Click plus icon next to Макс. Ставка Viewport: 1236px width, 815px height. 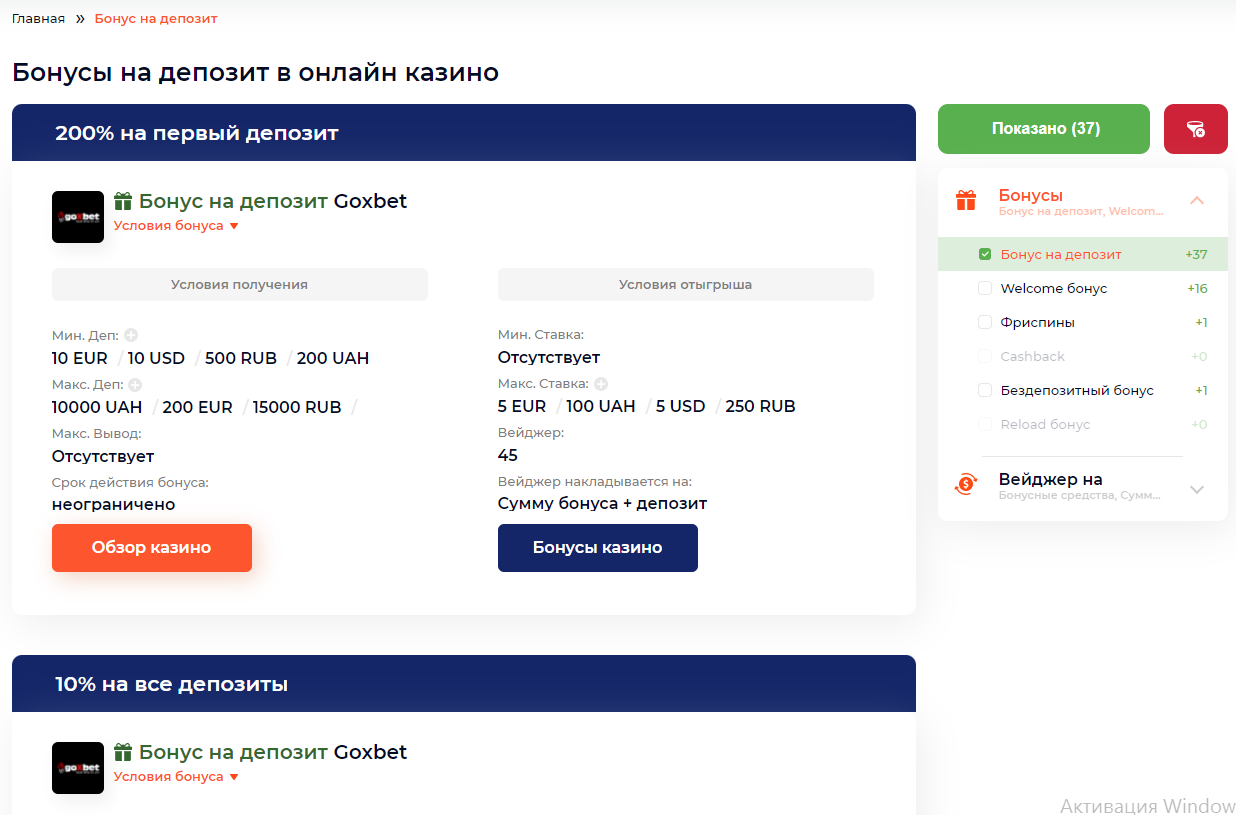pyautogui.click(x=601, y=384)
